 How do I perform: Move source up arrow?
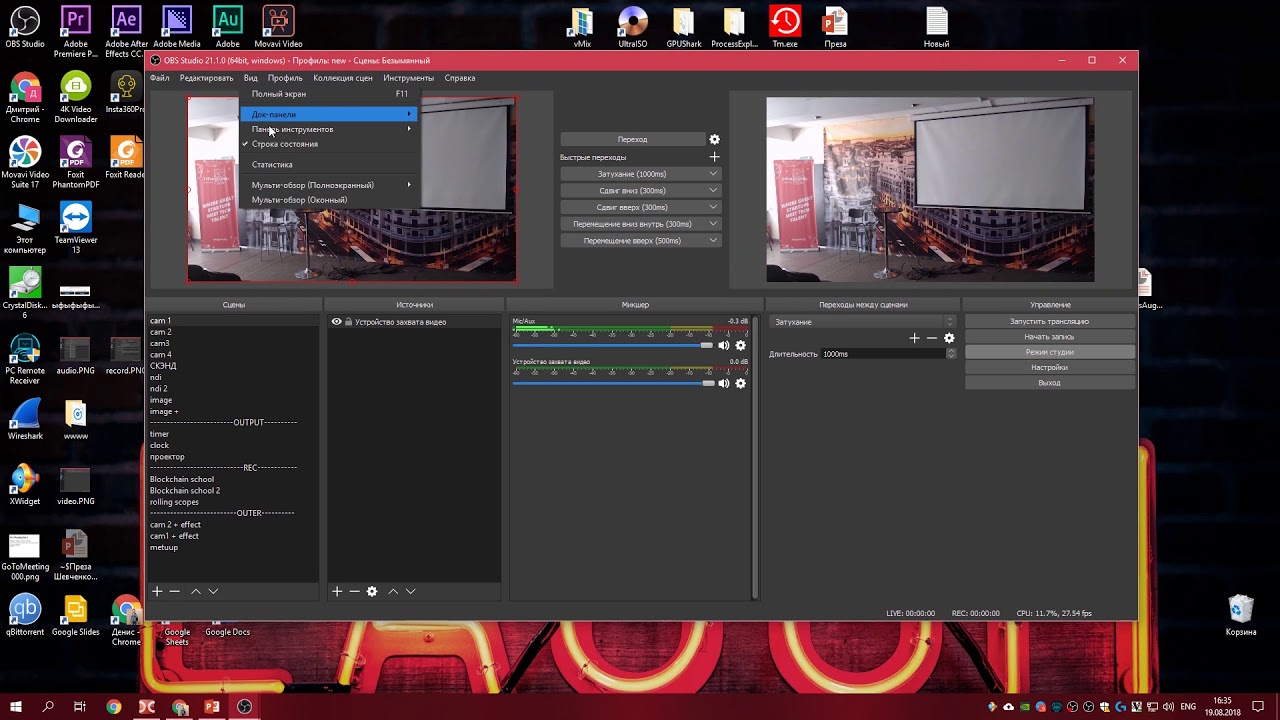coord(393,591)
